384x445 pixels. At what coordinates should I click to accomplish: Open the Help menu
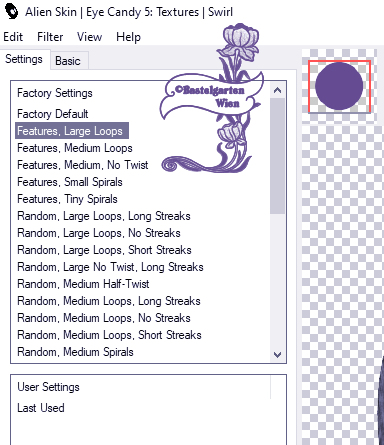pyautogui.click(x=128, y=37)
